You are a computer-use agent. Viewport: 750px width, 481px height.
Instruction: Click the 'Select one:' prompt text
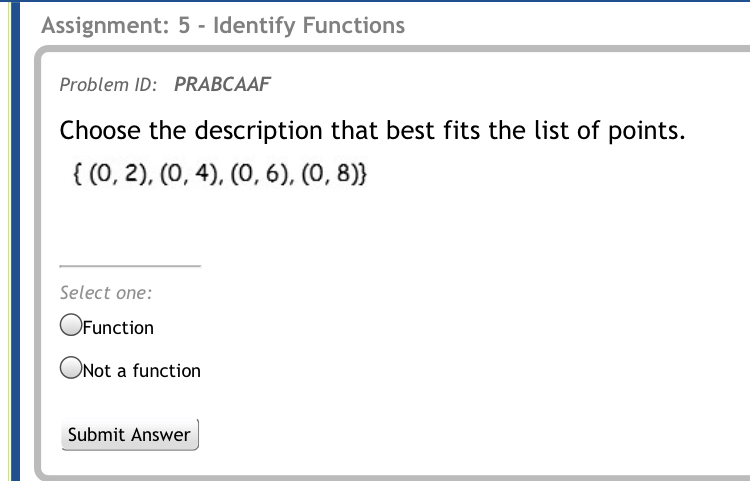click(105, 293)
